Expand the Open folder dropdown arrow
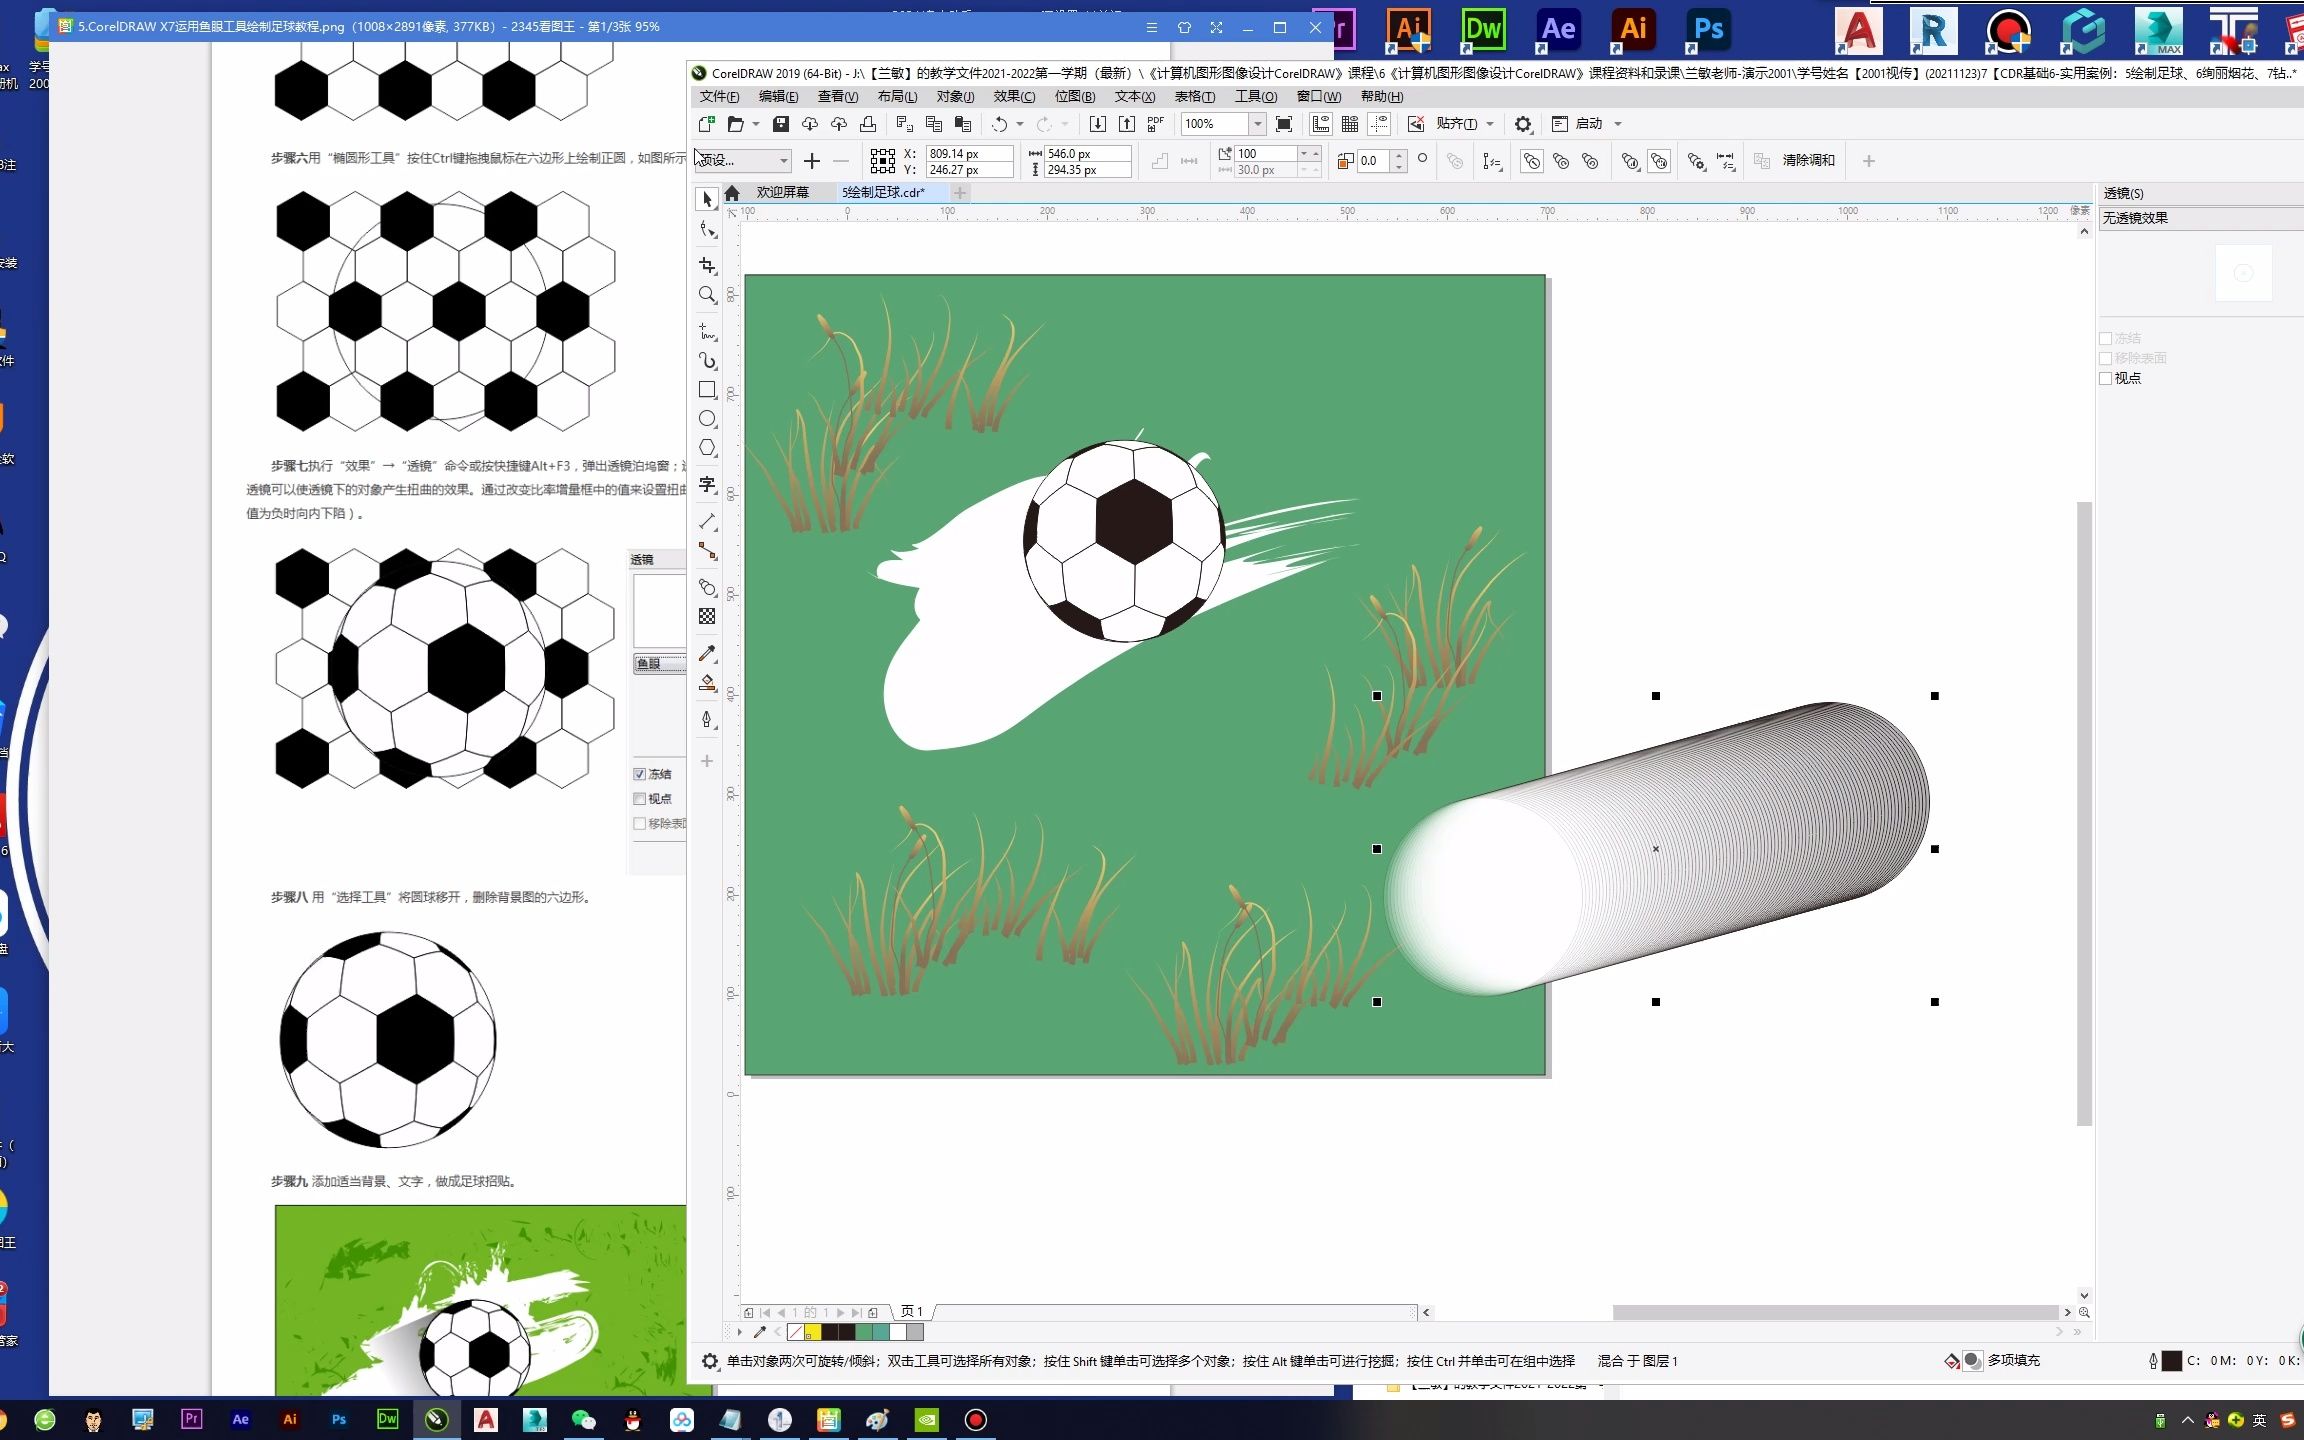2304x1440 pixels. tap(756, 124)
